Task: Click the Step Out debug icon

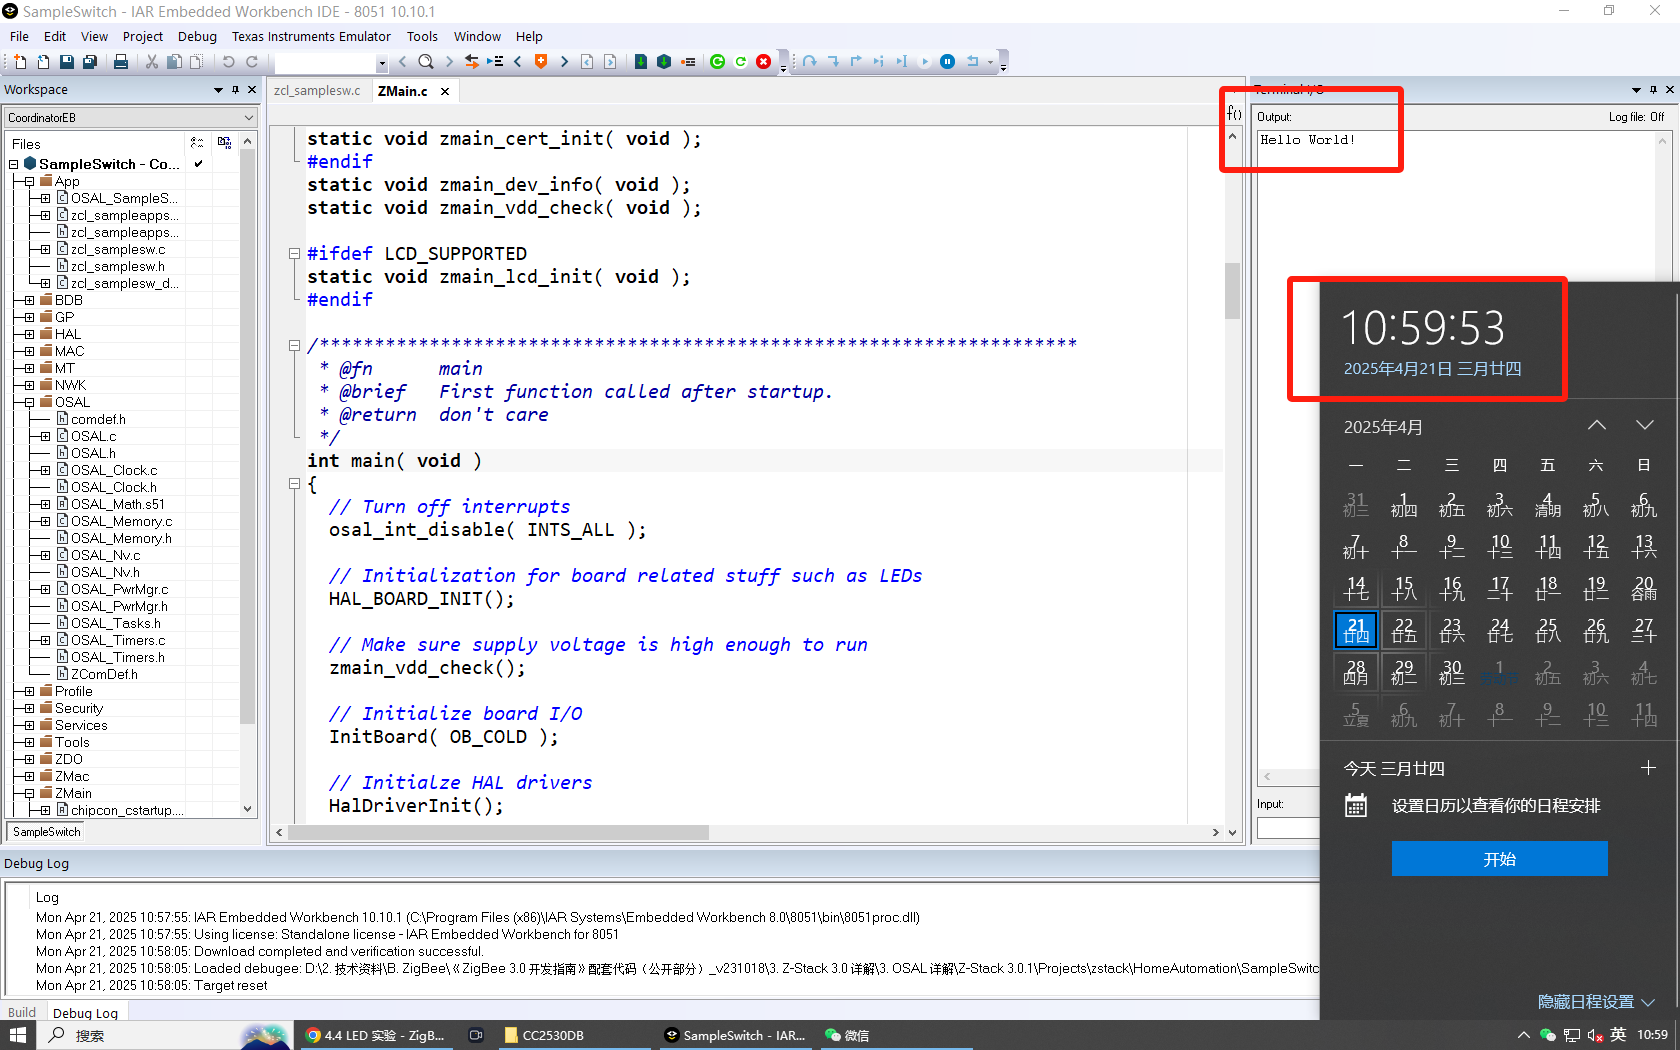Action: tap(856, 62)
